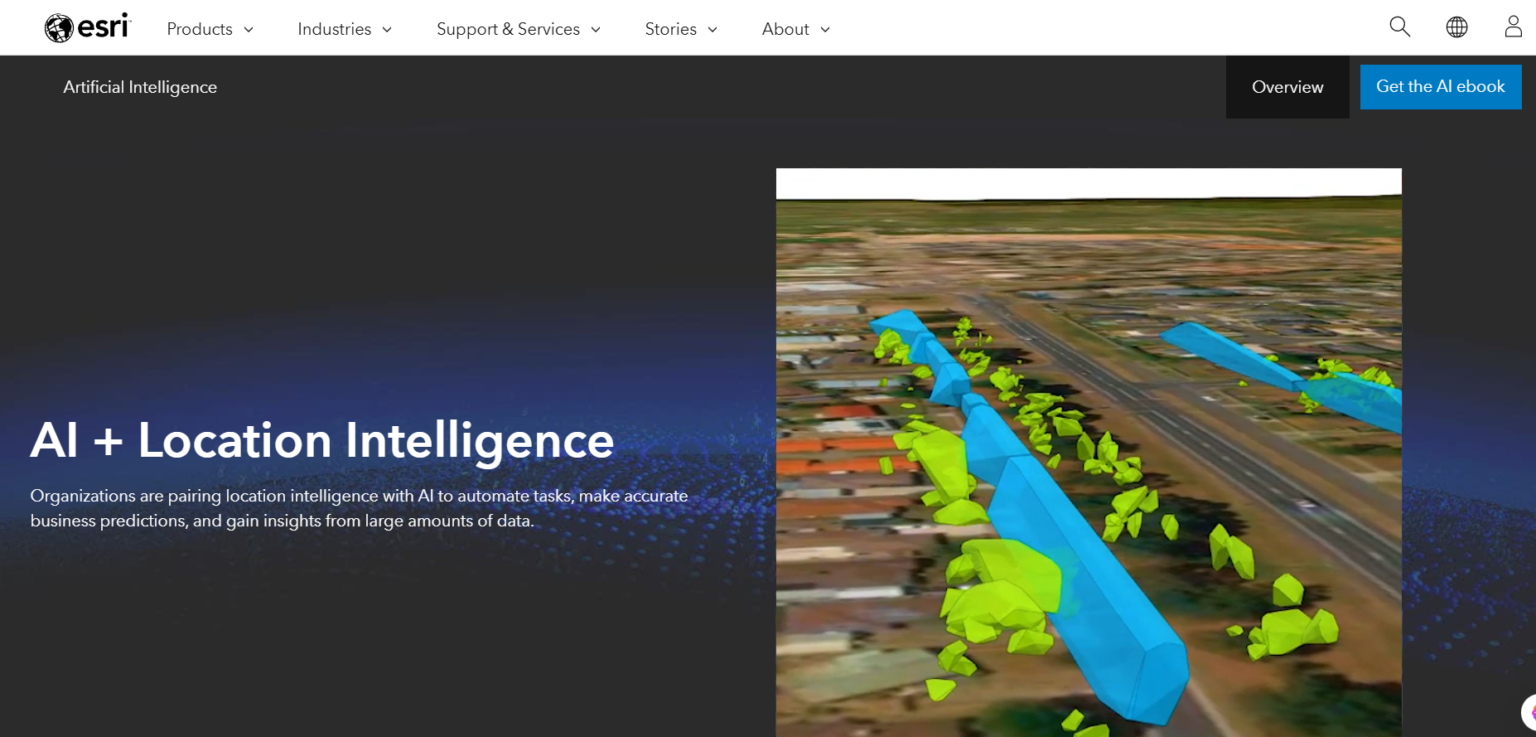This screenshot has width=1536, height=737.
Task: Select the user profile silhouette icon
Action: (x=1512, y=27)
